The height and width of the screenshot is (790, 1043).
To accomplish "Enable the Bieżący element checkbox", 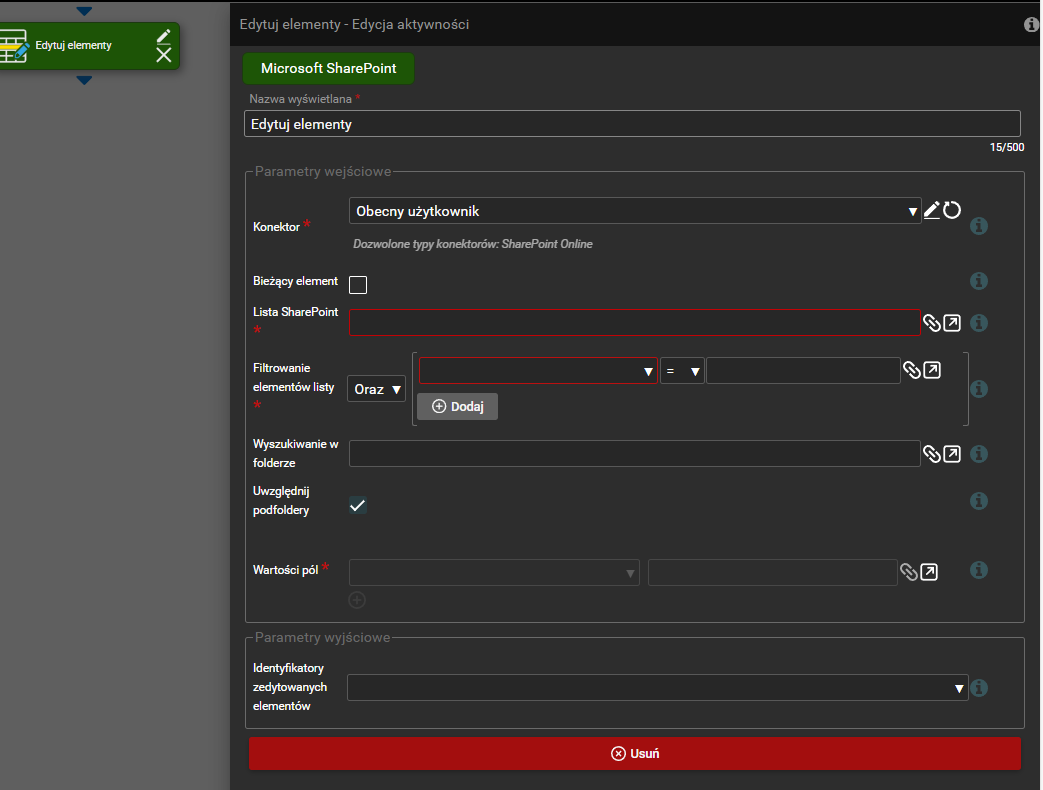I will coord(358,285).
